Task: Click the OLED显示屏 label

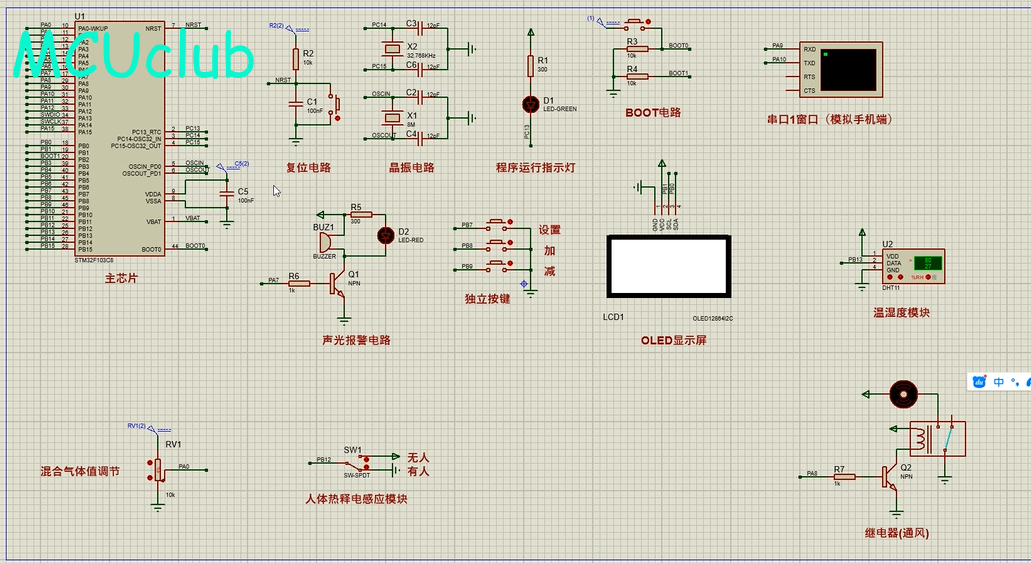Action: coord(673,340)
